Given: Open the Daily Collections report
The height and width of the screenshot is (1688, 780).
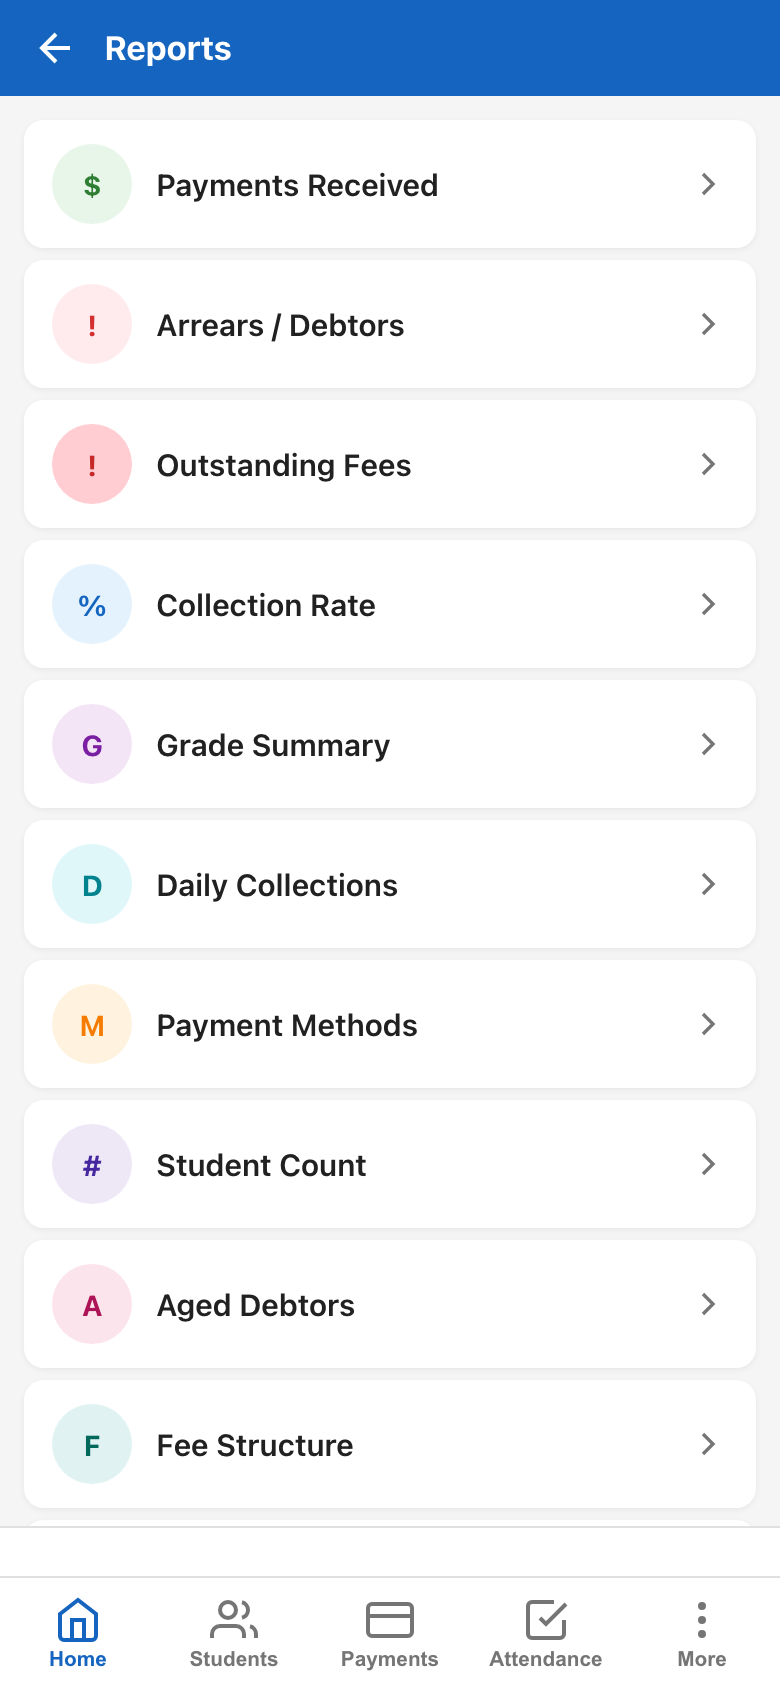Looking at the screenshot, I should click(x=390, y=884).
